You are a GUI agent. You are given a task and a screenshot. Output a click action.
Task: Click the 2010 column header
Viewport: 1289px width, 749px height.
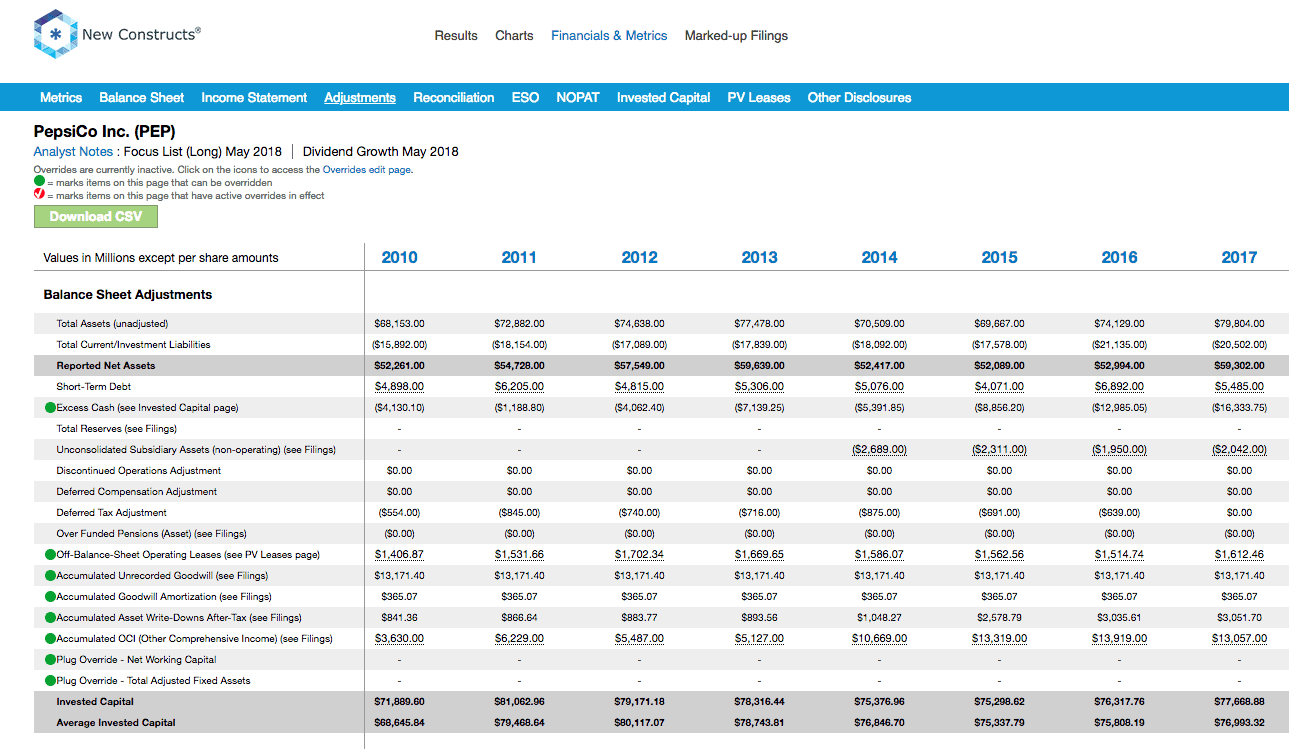click(399, 257)
